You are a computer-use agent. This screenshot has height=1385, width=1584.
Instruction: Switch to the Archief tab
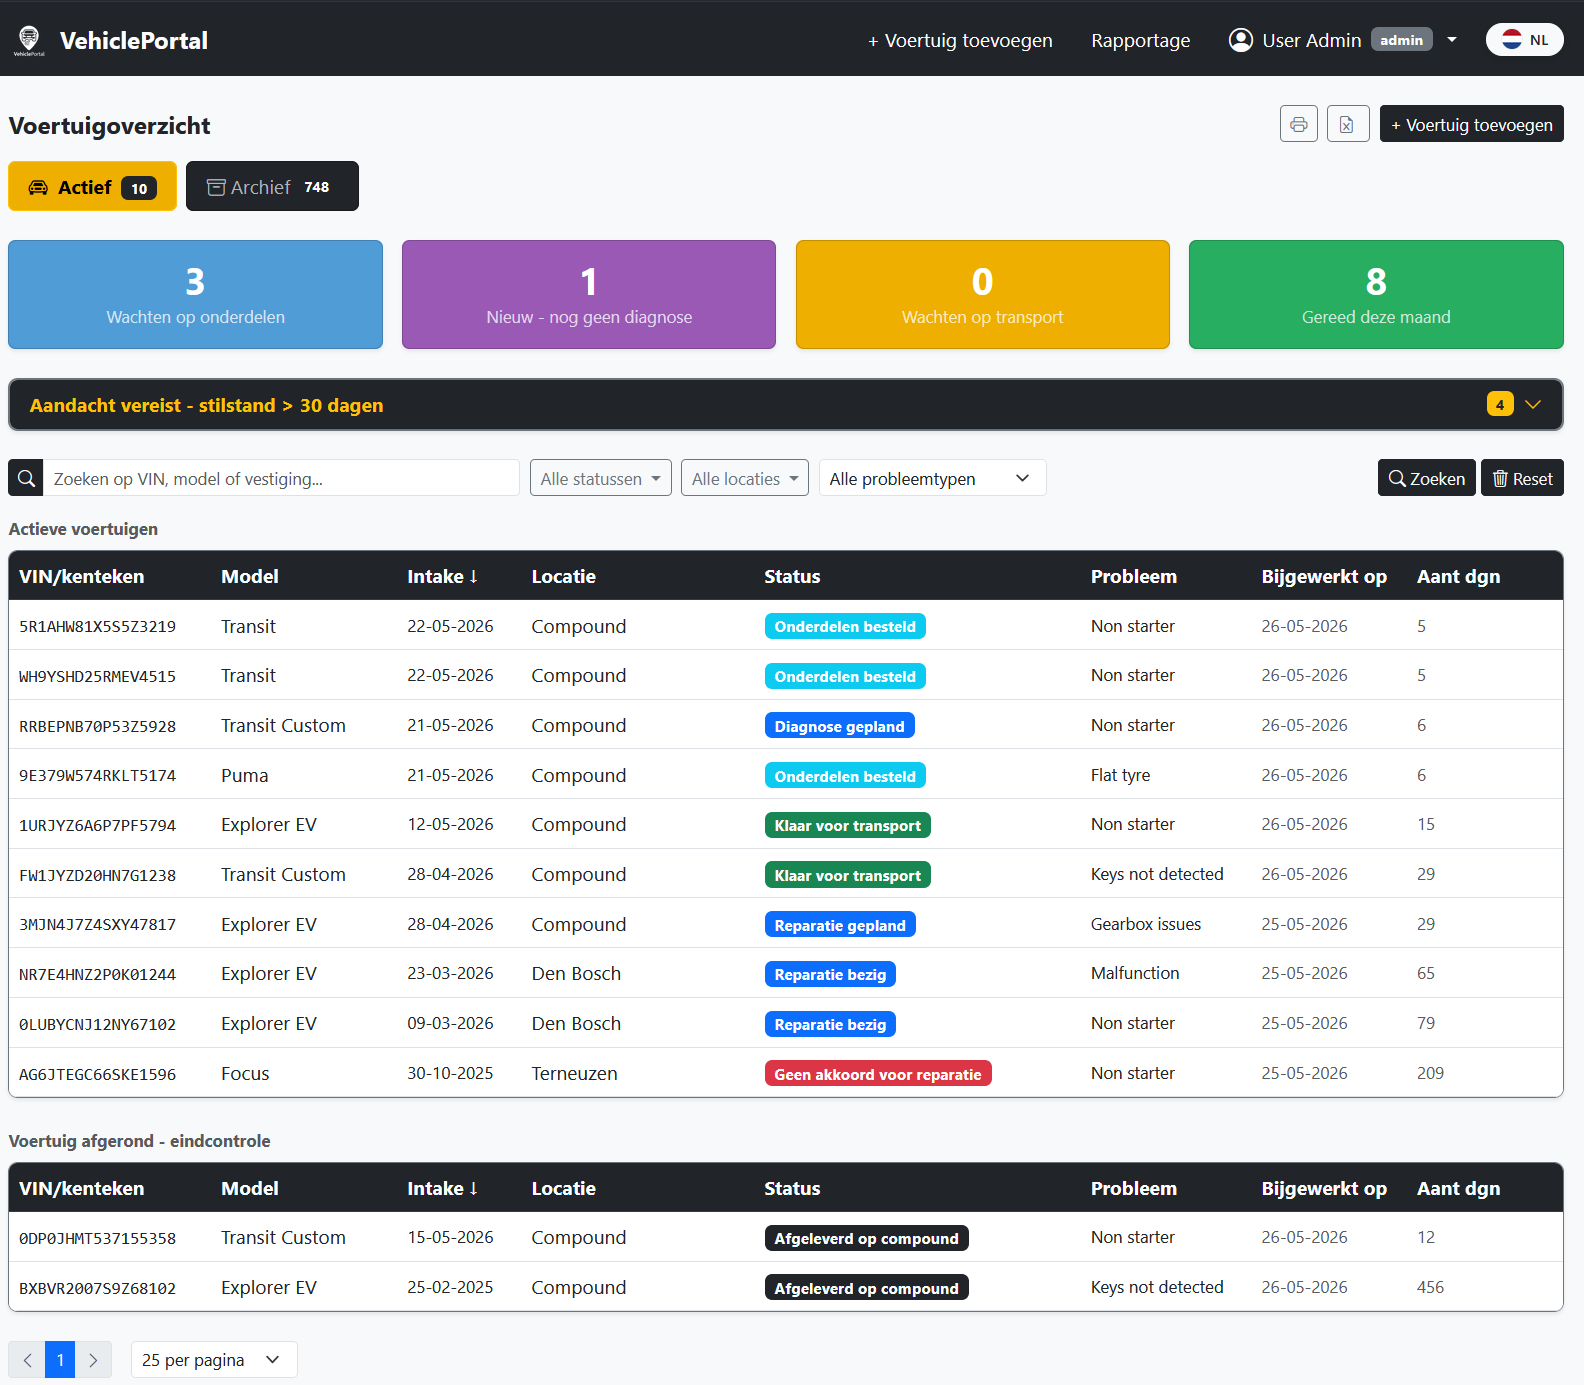click(x=272, y=186)
